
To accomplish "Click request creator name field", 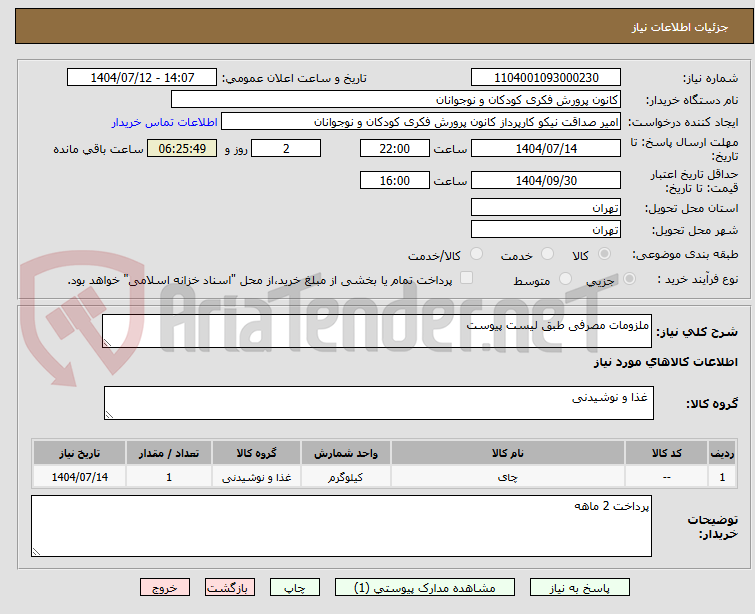I will pos(421,122).
